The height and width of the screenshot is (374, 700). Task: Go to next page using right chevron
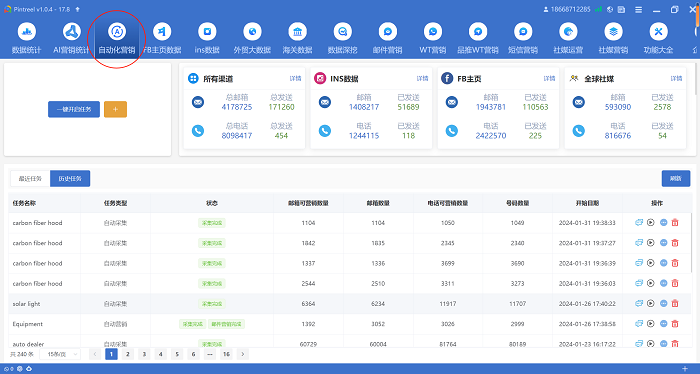click(x=243, y=354)
